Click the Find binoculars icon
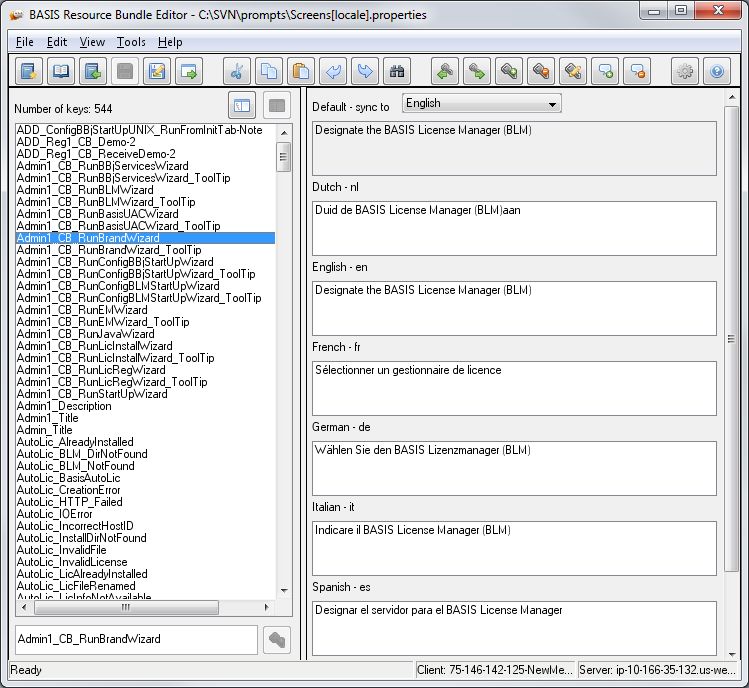The height and width of the screenshot is (688, 749). tap(397, 72)
